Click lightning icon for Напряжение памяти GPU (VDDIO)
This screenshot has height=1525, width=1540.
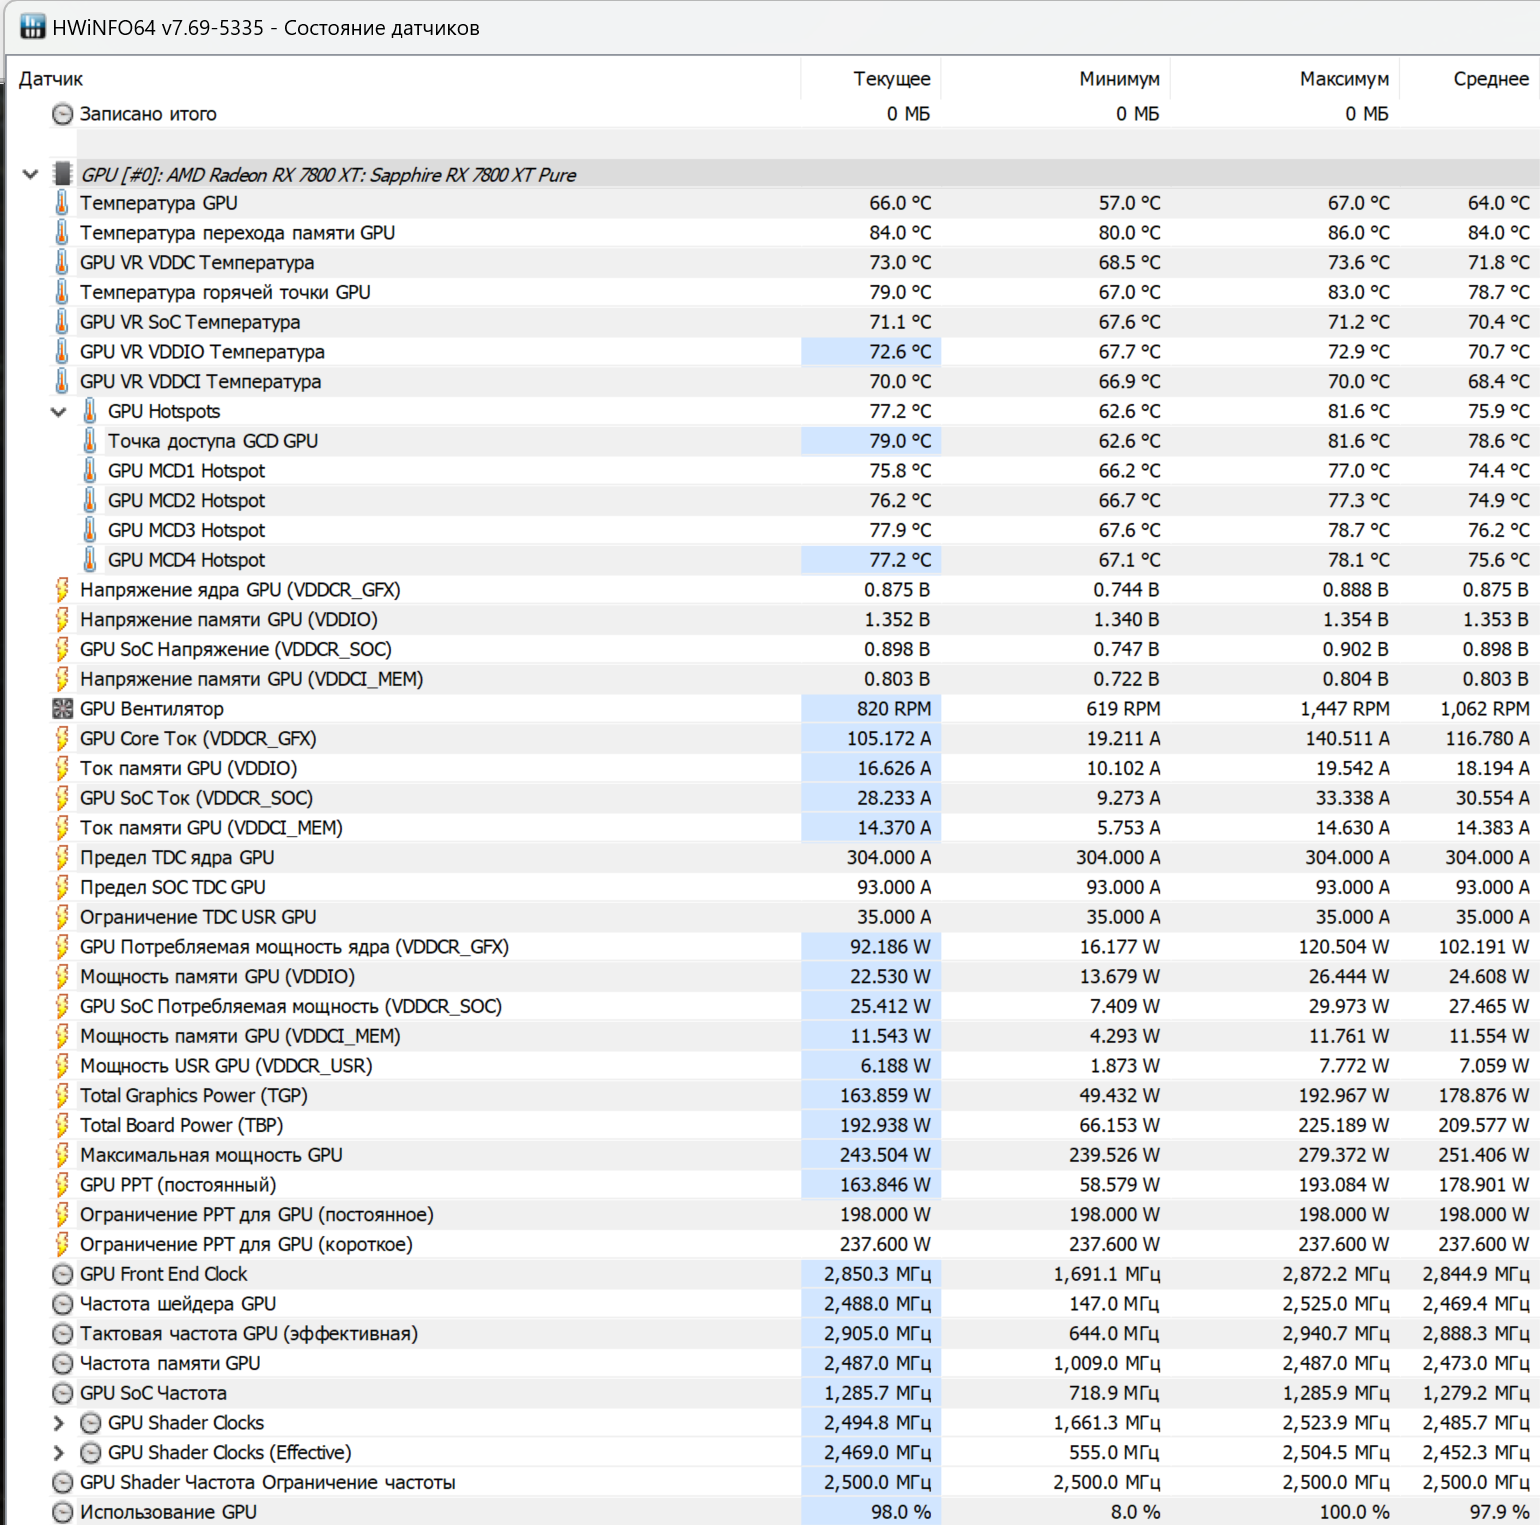62,620
